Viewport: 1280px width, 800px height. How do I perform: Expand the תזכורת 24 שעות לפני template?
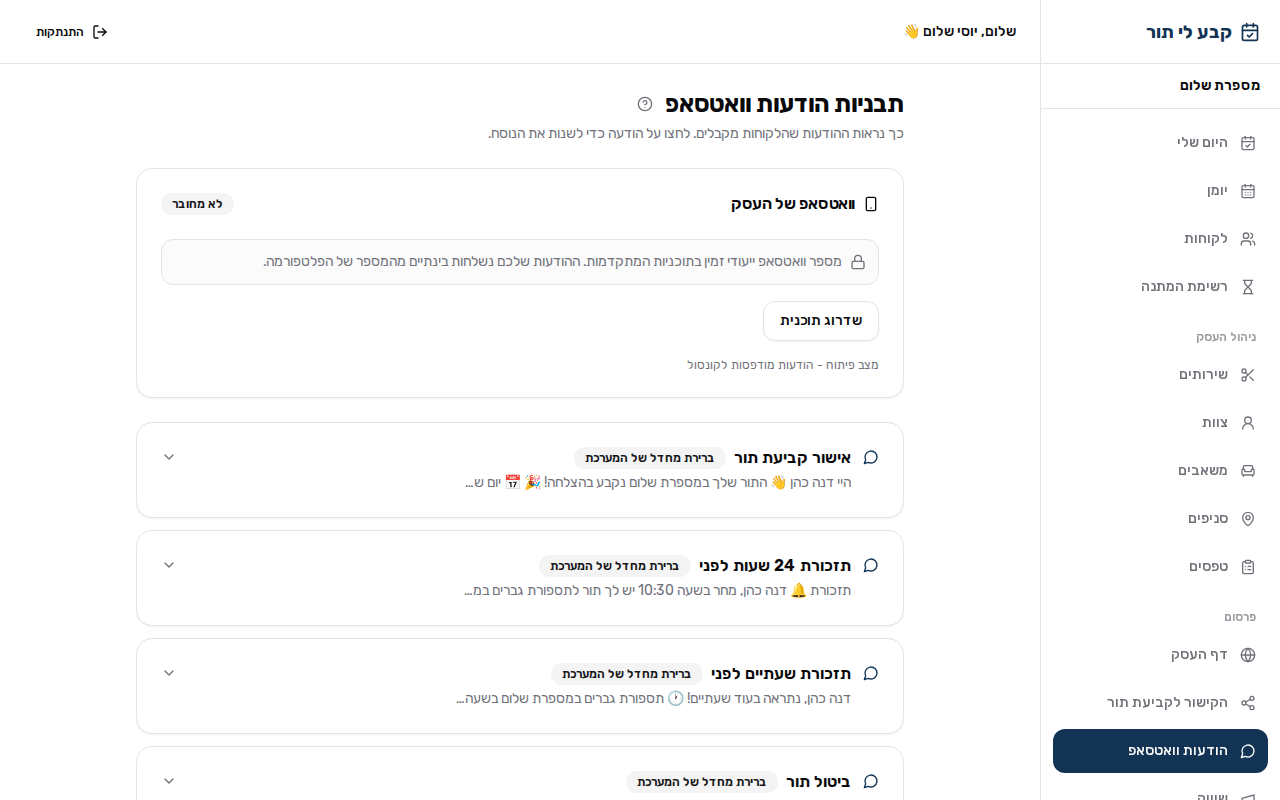169,565
